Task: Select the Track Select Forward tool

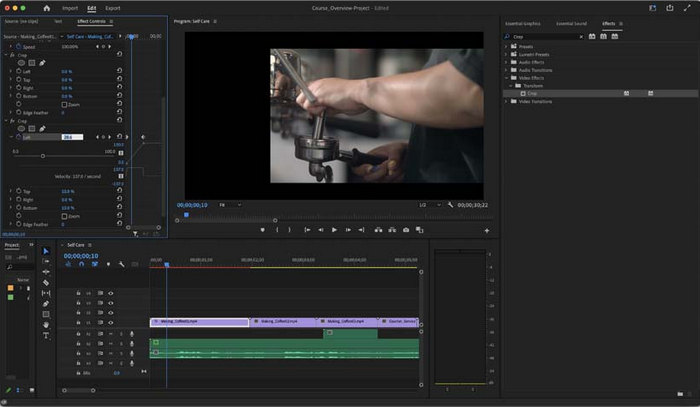Action: click(46, 262)
